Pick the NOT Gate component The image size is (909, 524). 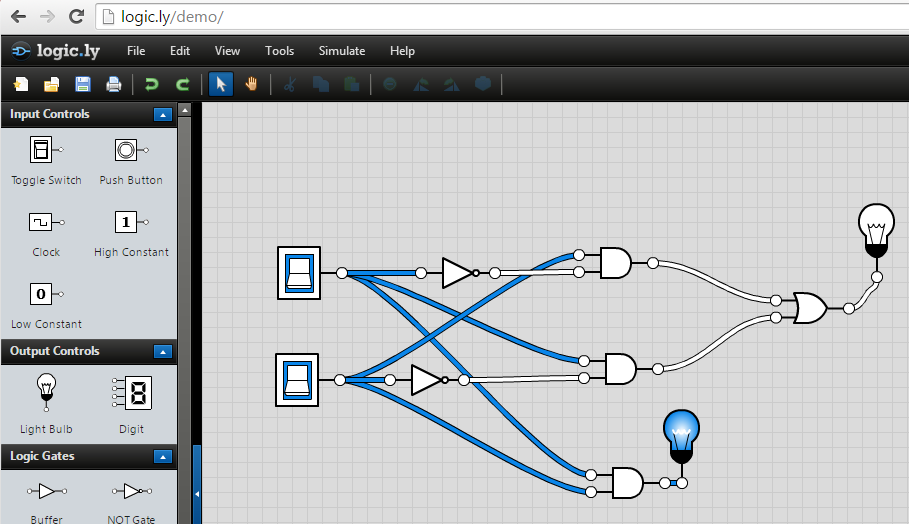click(x=132, y=502)
